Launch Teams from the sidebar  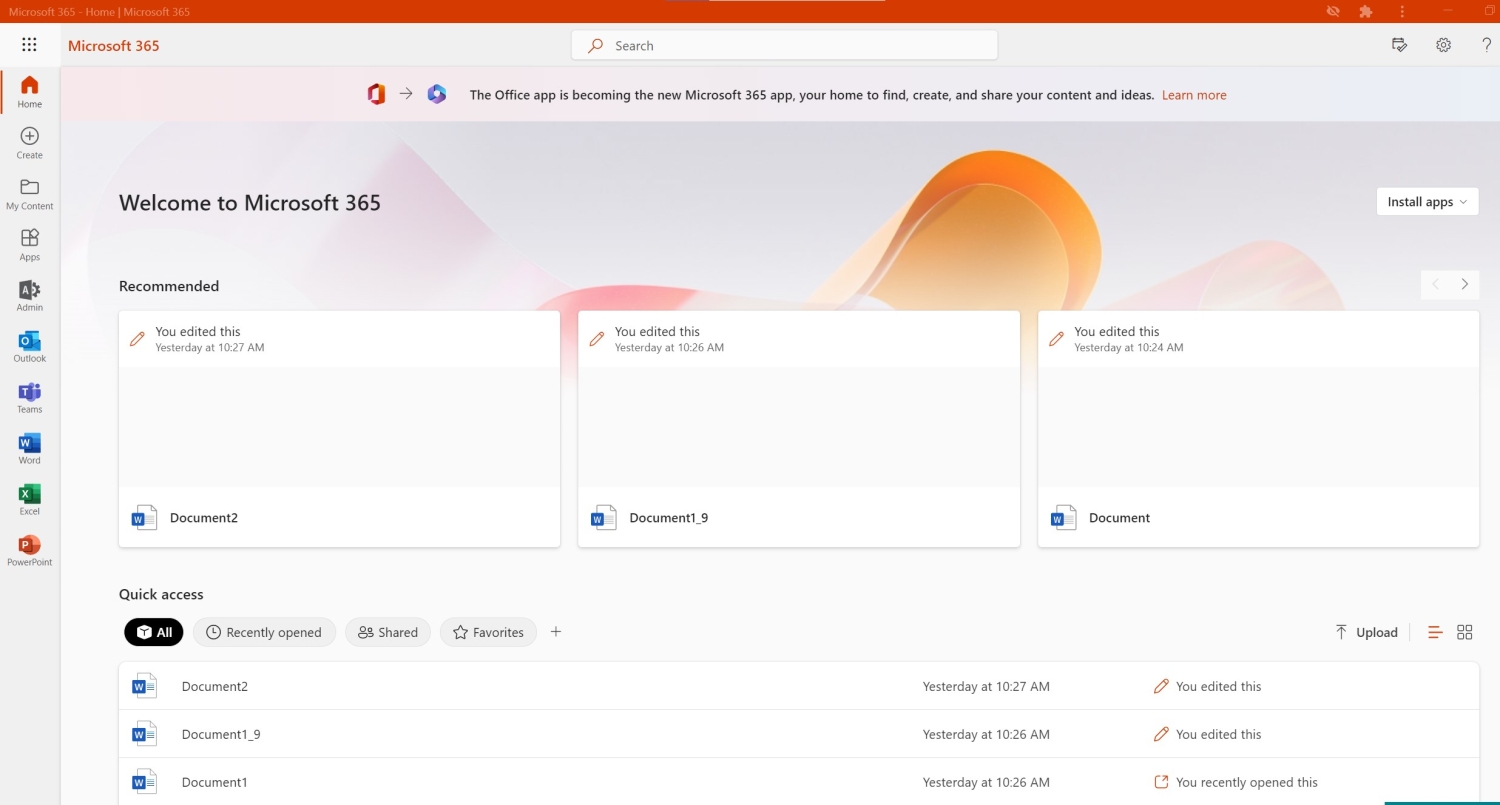[30, 398]
